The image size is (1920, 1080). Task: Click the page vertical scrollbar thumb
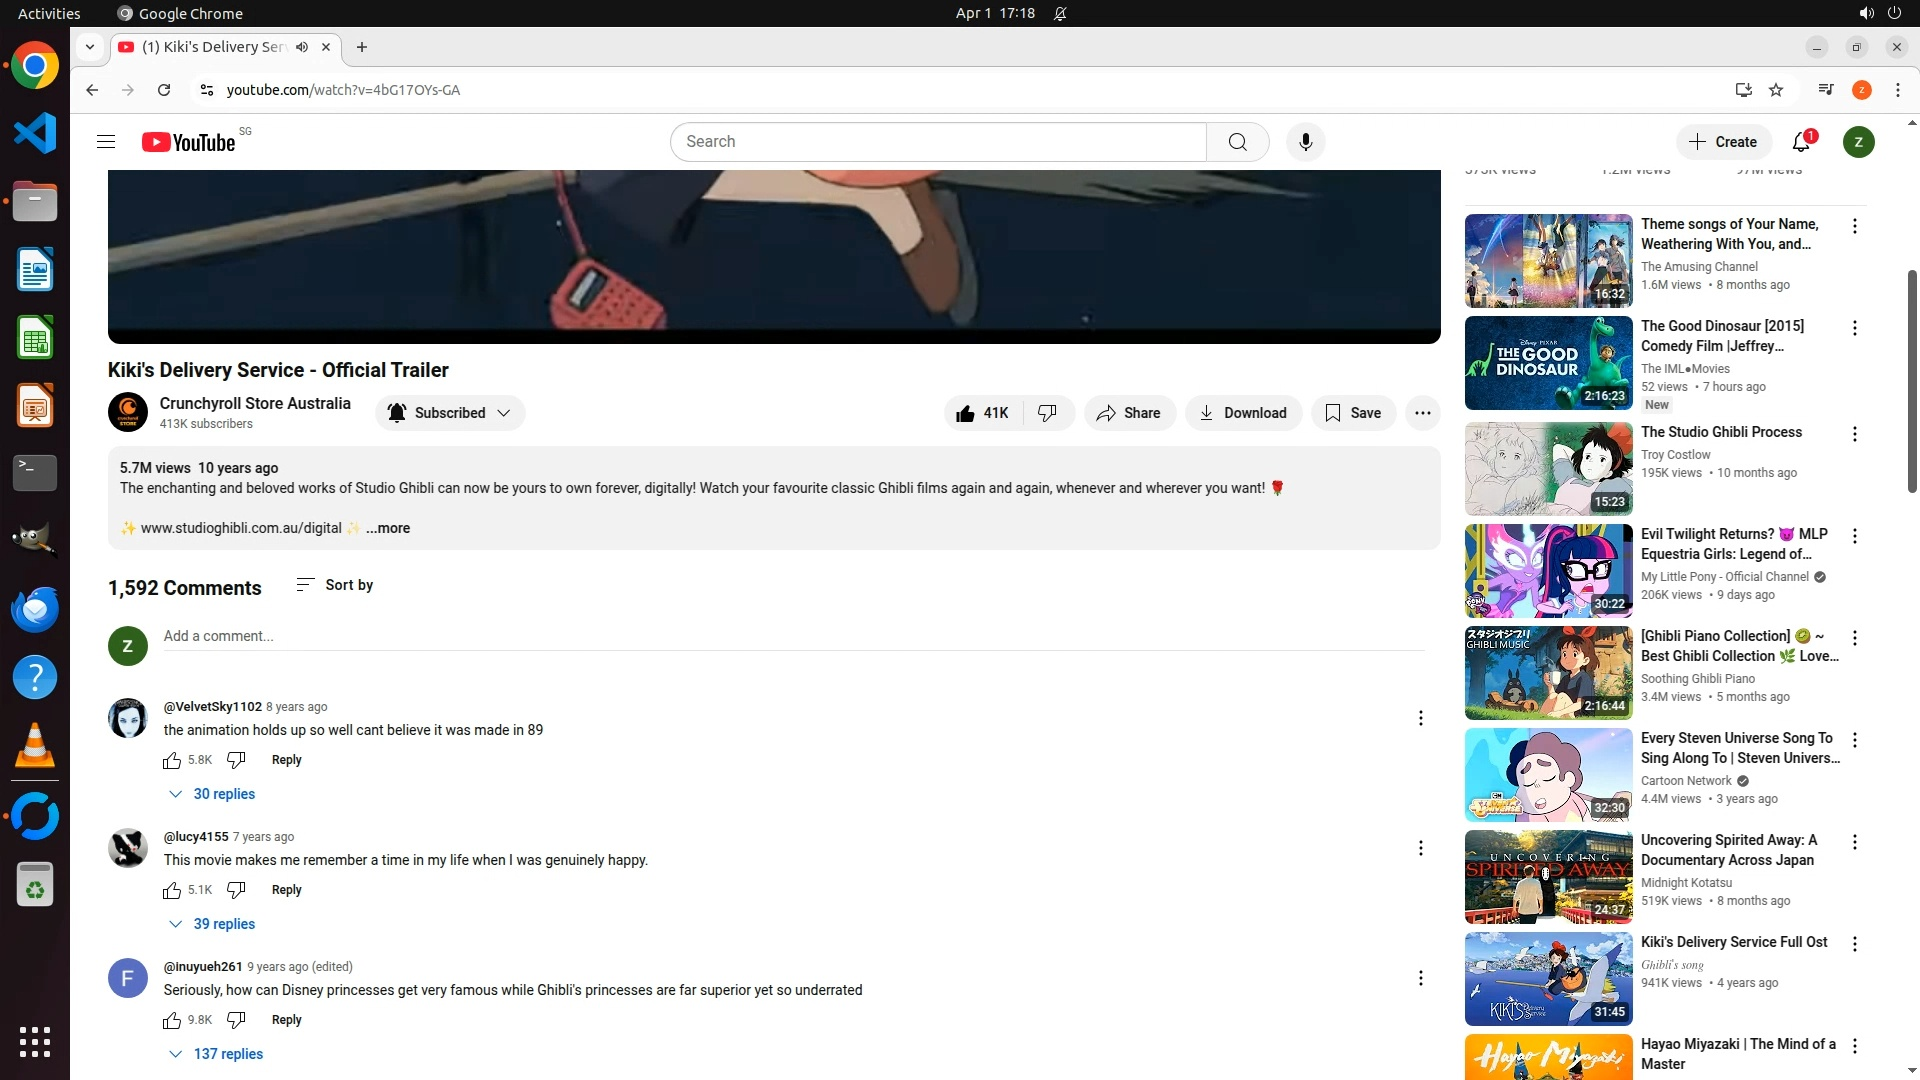(x=1912, y=380)
